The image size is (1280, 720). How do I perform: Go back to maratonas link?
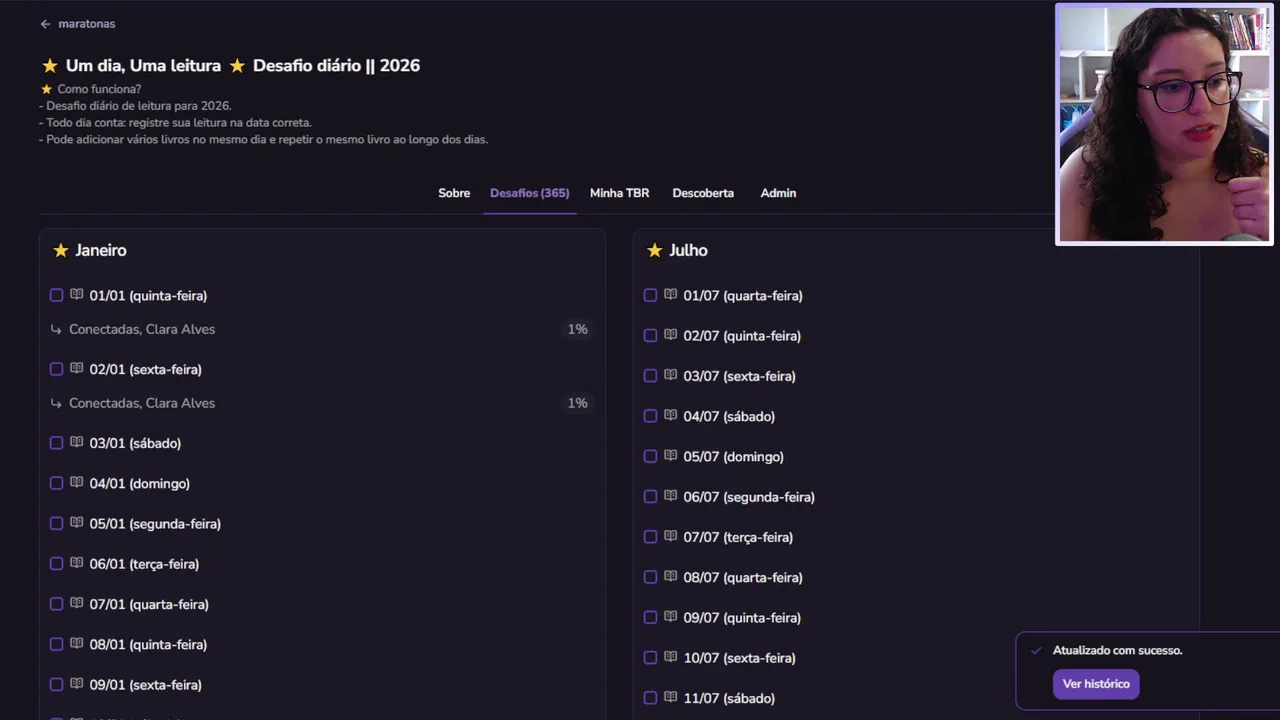pos(86,24)
